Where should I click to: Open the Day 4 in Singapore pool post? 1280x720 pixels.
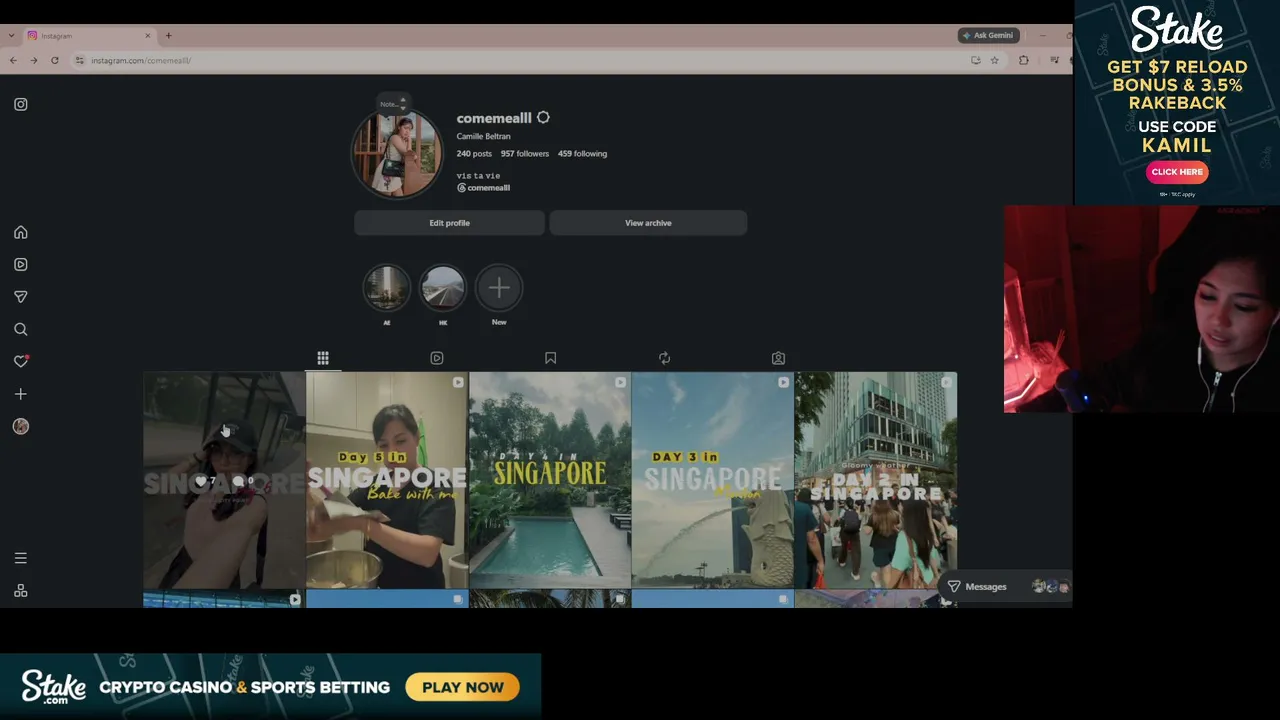point(550,481)
